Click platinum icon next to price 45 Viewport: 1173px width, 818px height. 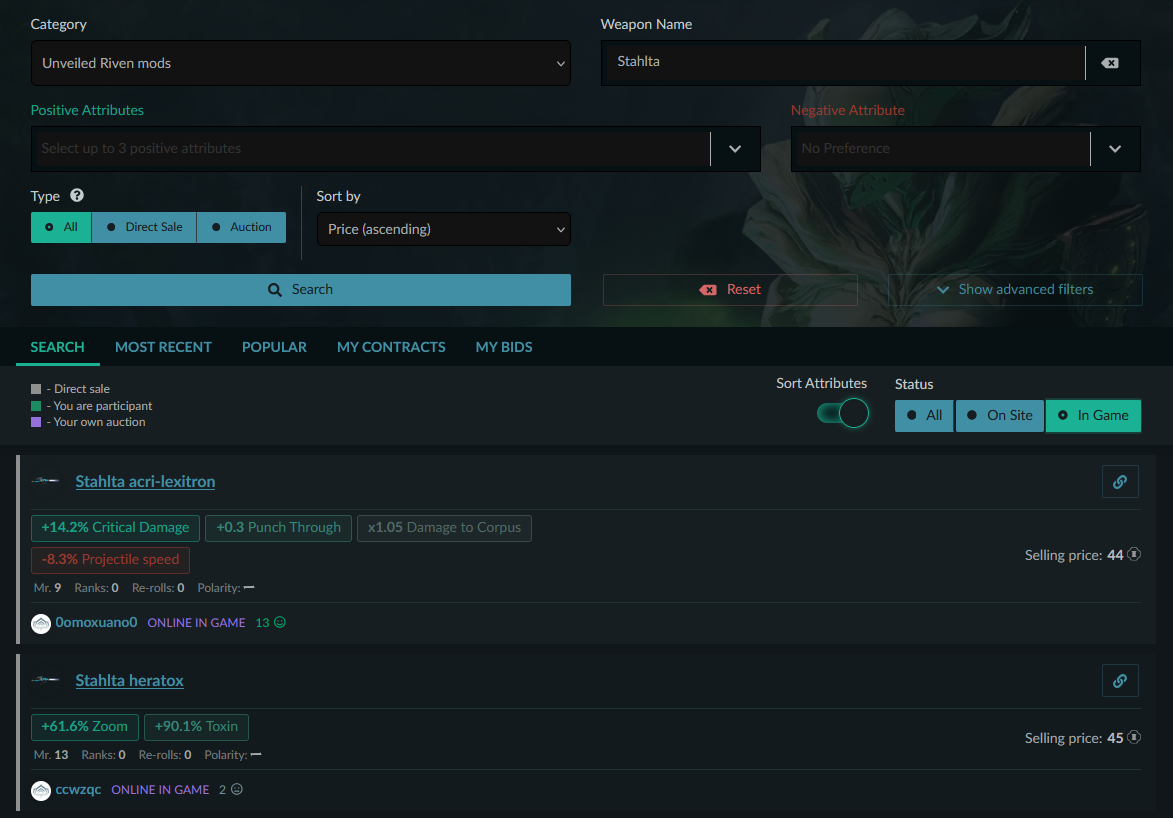coord(1134,738)
